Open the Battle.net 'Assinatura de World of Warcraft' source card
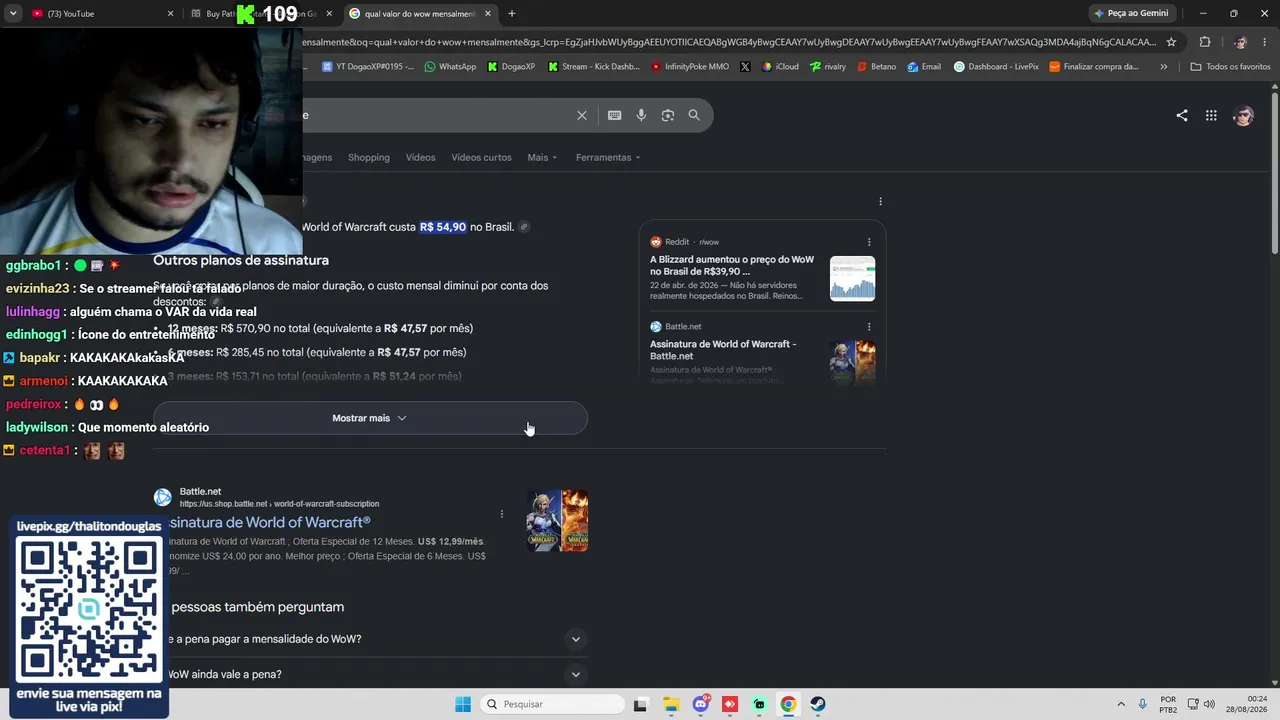Viewport: 1280px width, 720px height. point(723,350)
